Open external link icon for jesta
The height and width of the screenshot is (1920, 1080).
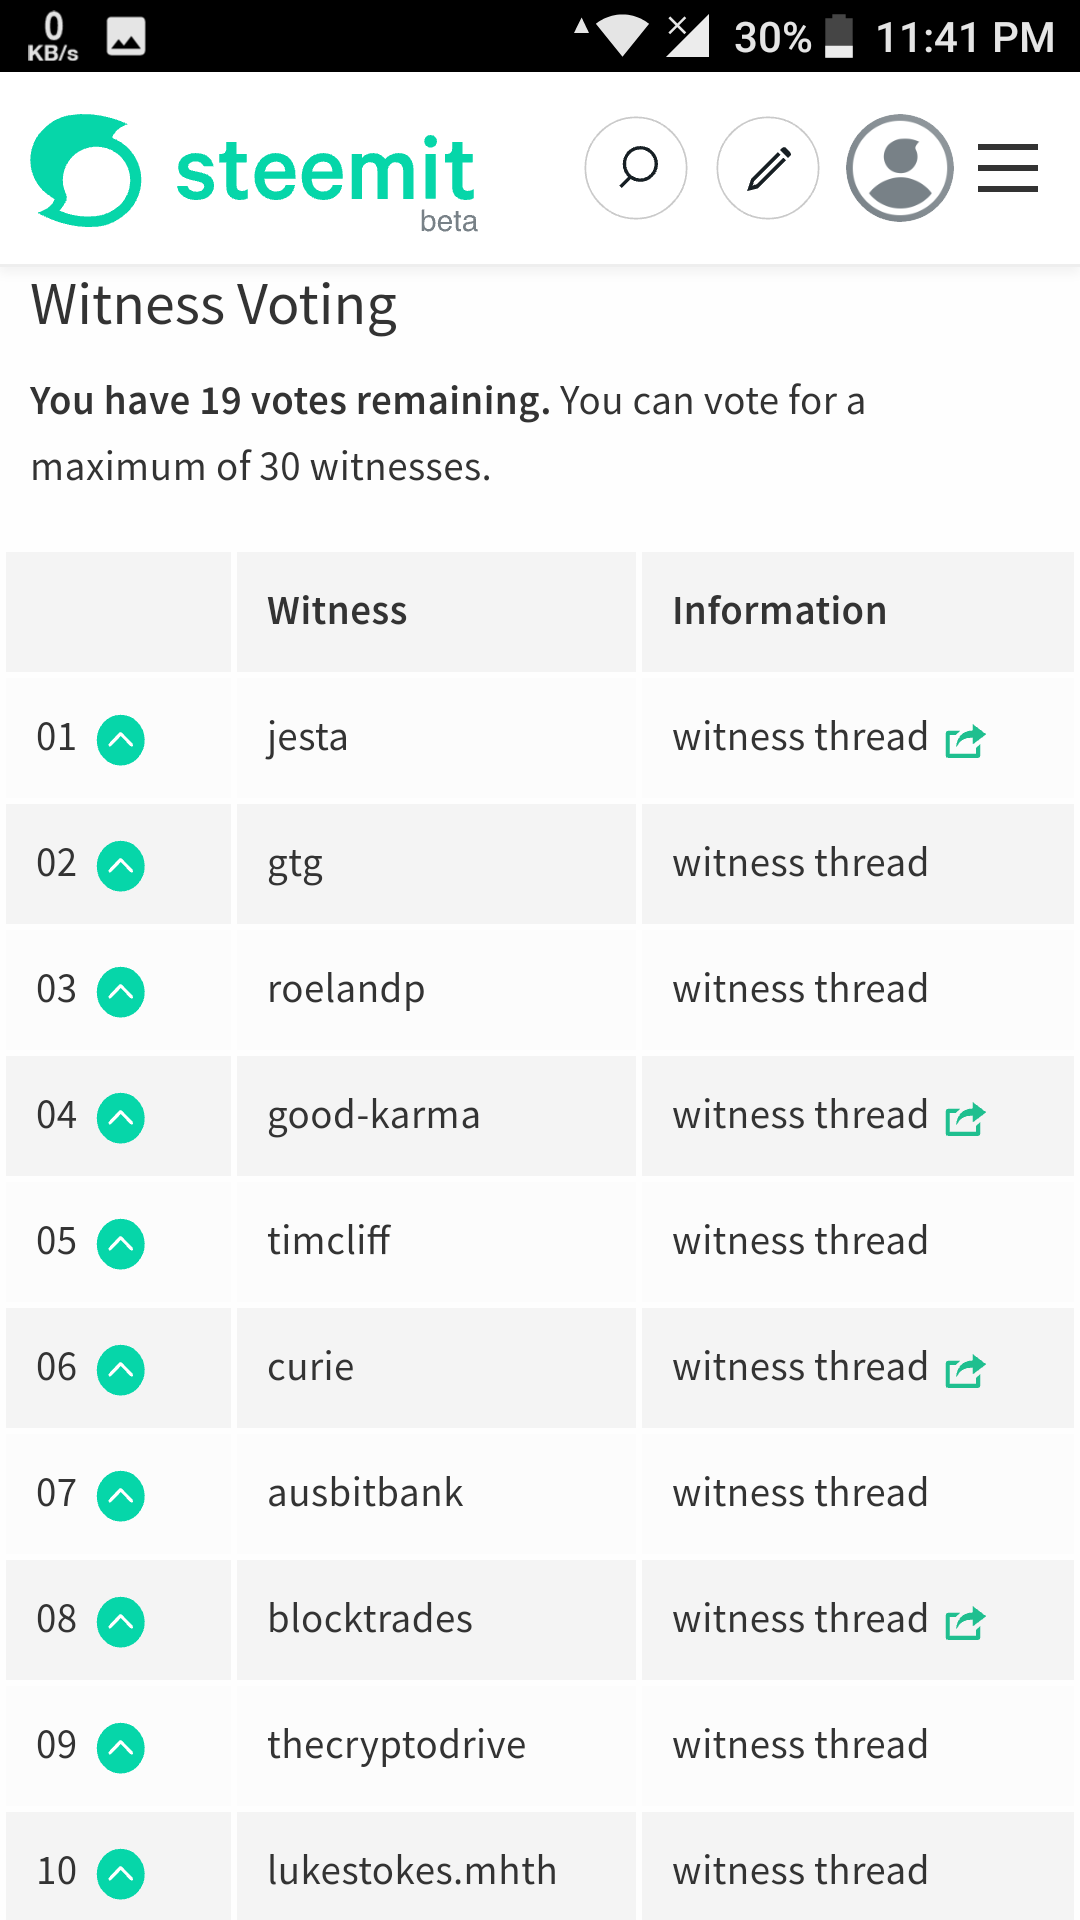(x=966, y=741)
